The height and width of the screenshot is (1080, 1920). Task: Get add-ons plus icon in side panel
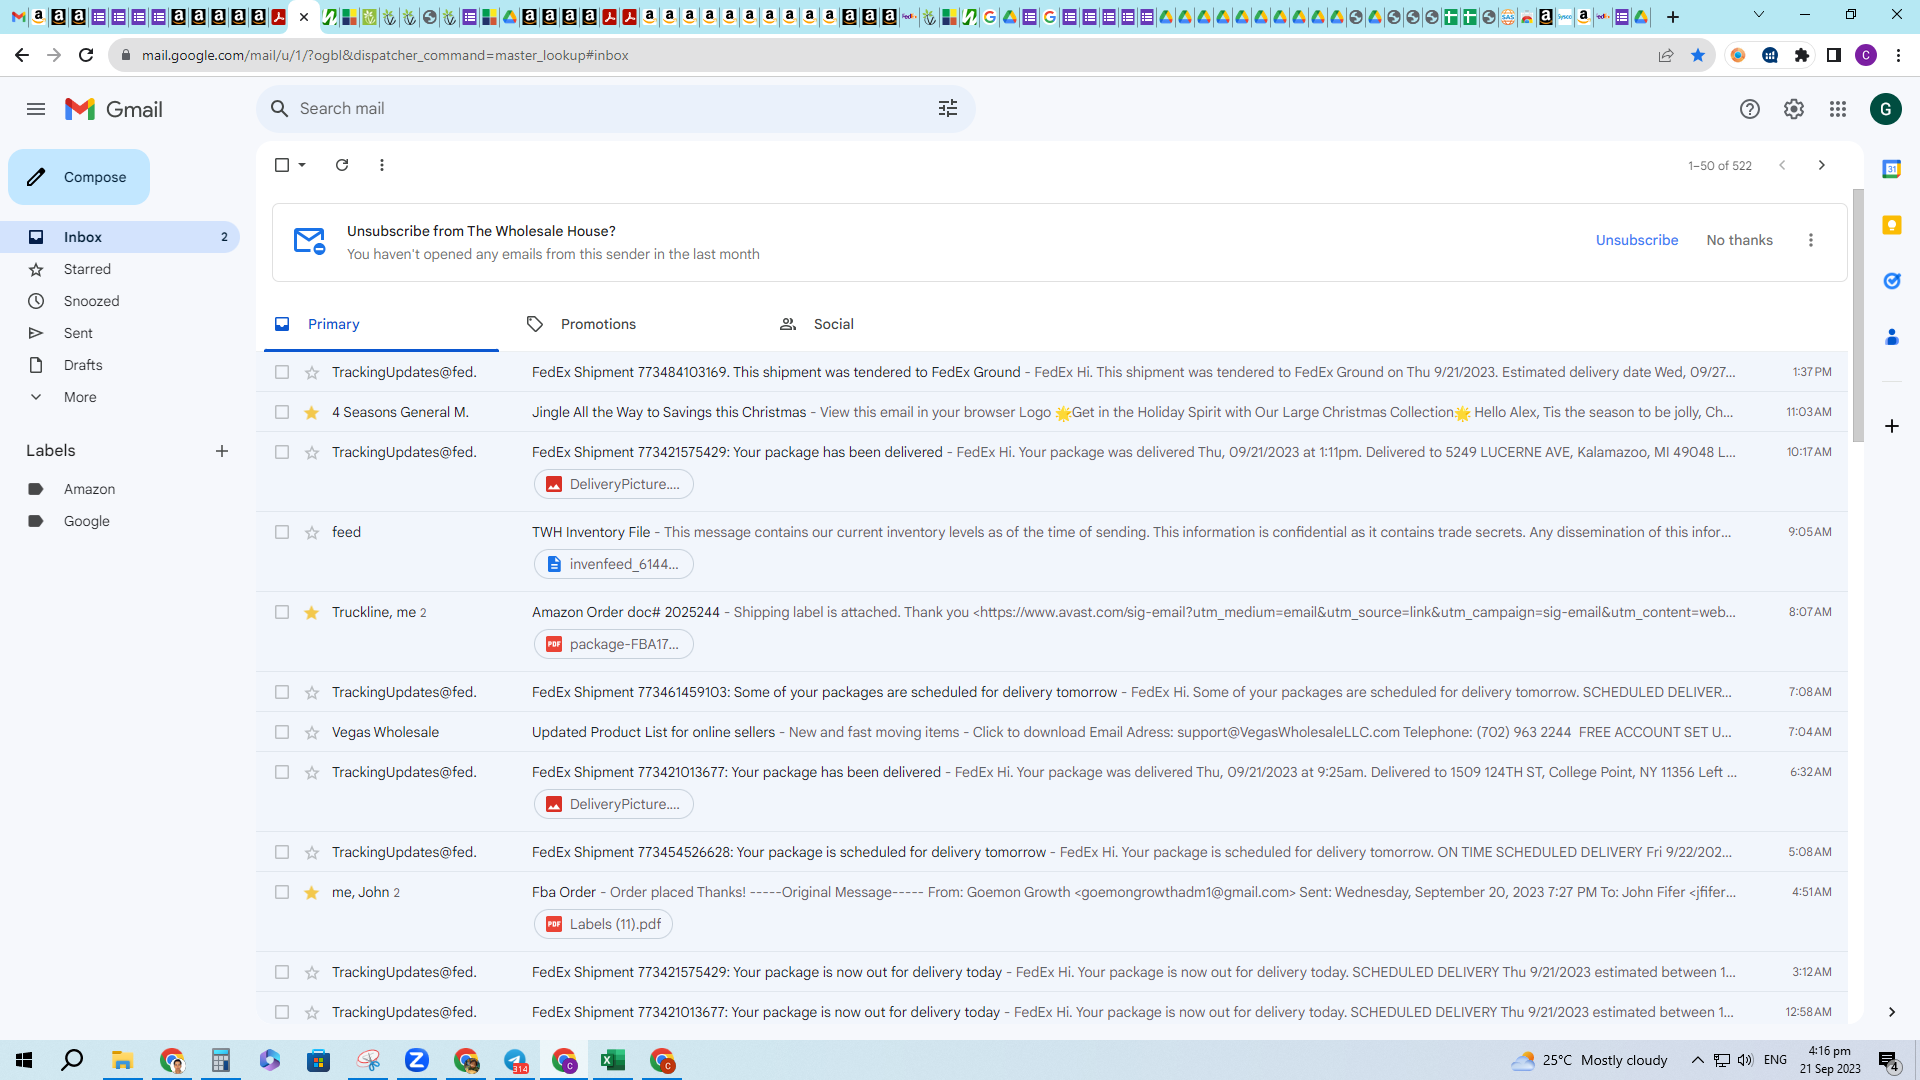(x=1892, y=426)
